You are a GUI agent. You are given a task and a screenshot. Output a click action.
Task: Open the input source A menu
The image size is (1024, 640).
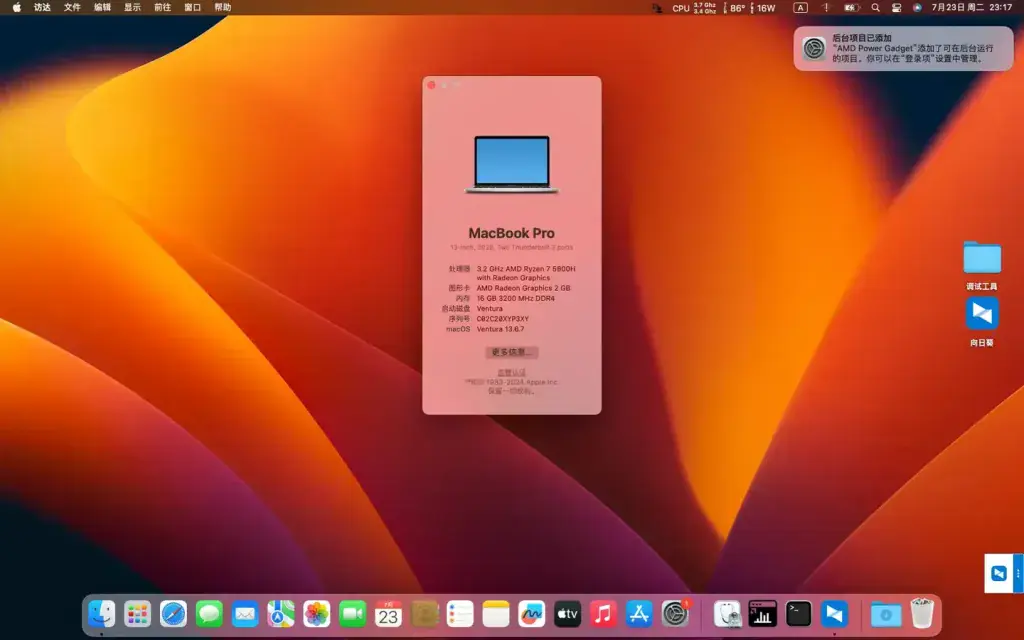tap(801, 8)
